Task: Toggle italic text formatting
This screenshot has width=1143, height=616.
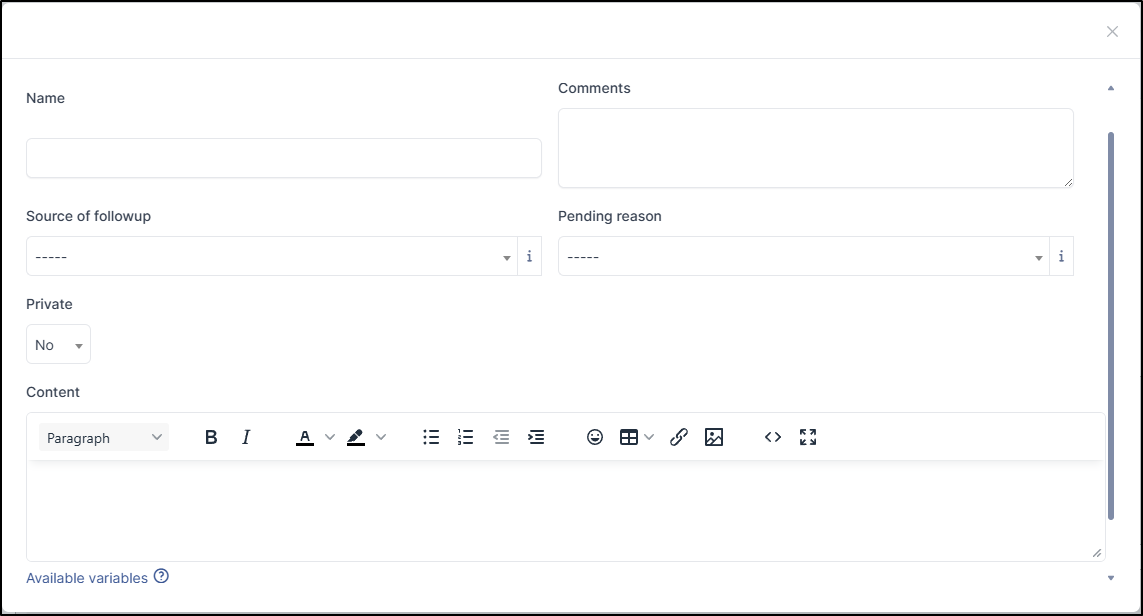Action: click(246, 437)
